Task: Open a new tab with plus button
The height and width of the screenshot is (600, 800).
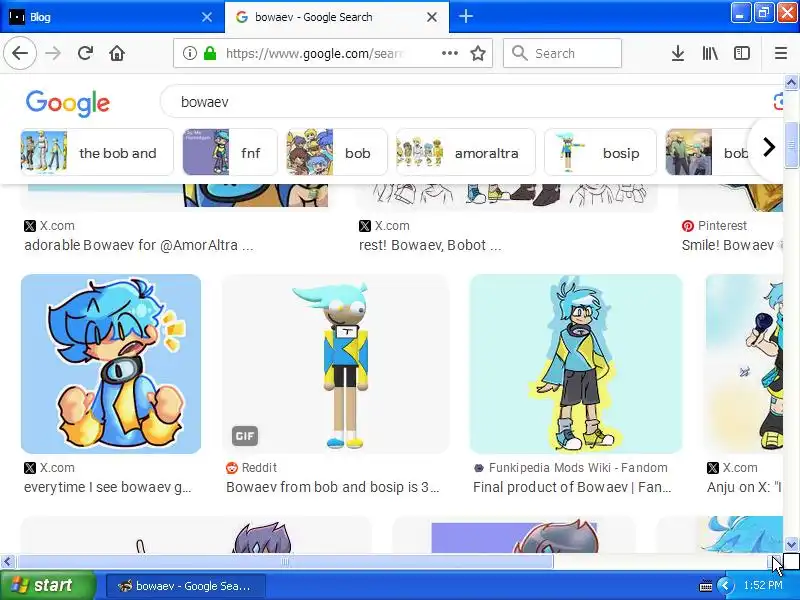Action: (465, 17)
